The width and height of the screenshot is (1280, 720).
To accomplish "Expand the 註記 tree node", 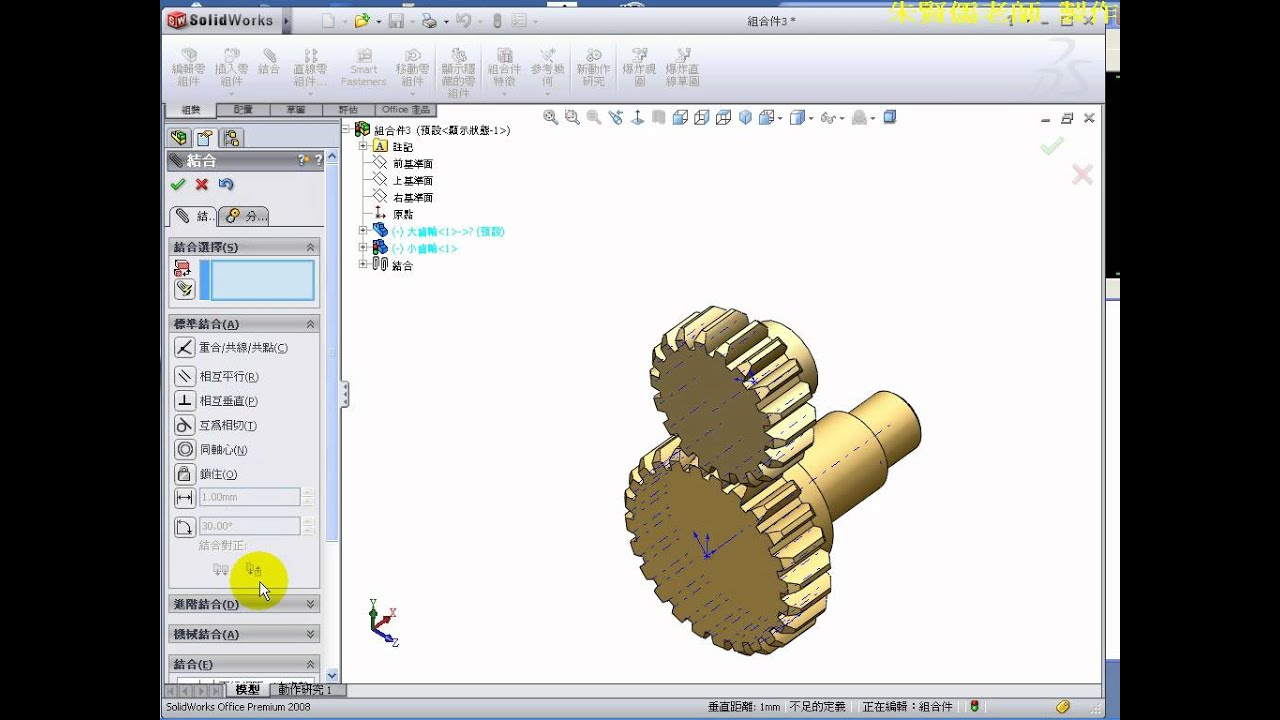I will click(x=364, y=146).
